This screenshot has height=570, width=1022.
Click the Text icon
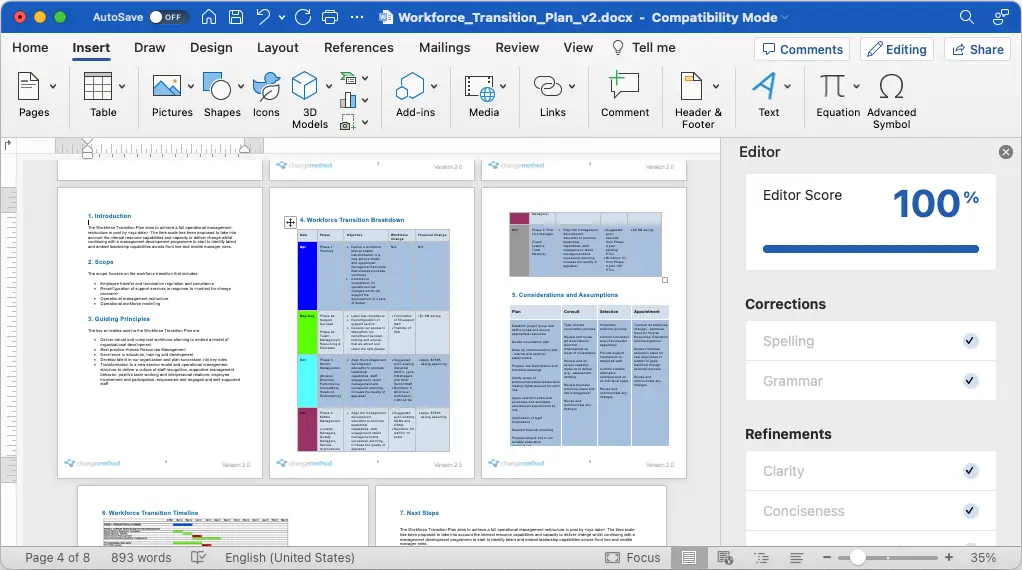click(765, 86)
